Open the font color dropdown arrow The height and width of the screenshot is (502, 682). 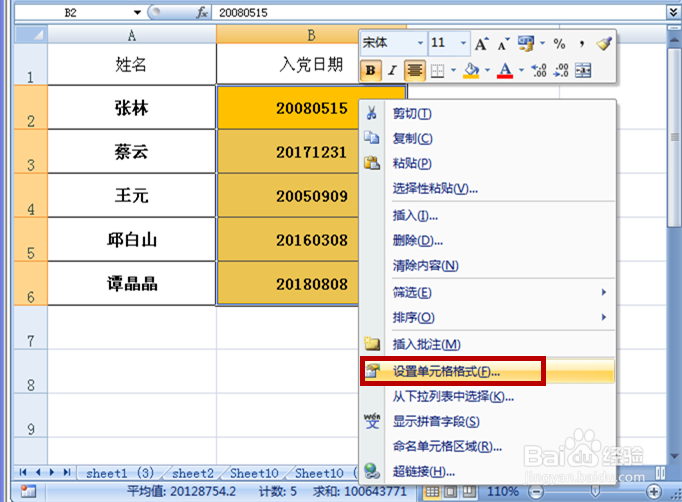click(521, 70)
